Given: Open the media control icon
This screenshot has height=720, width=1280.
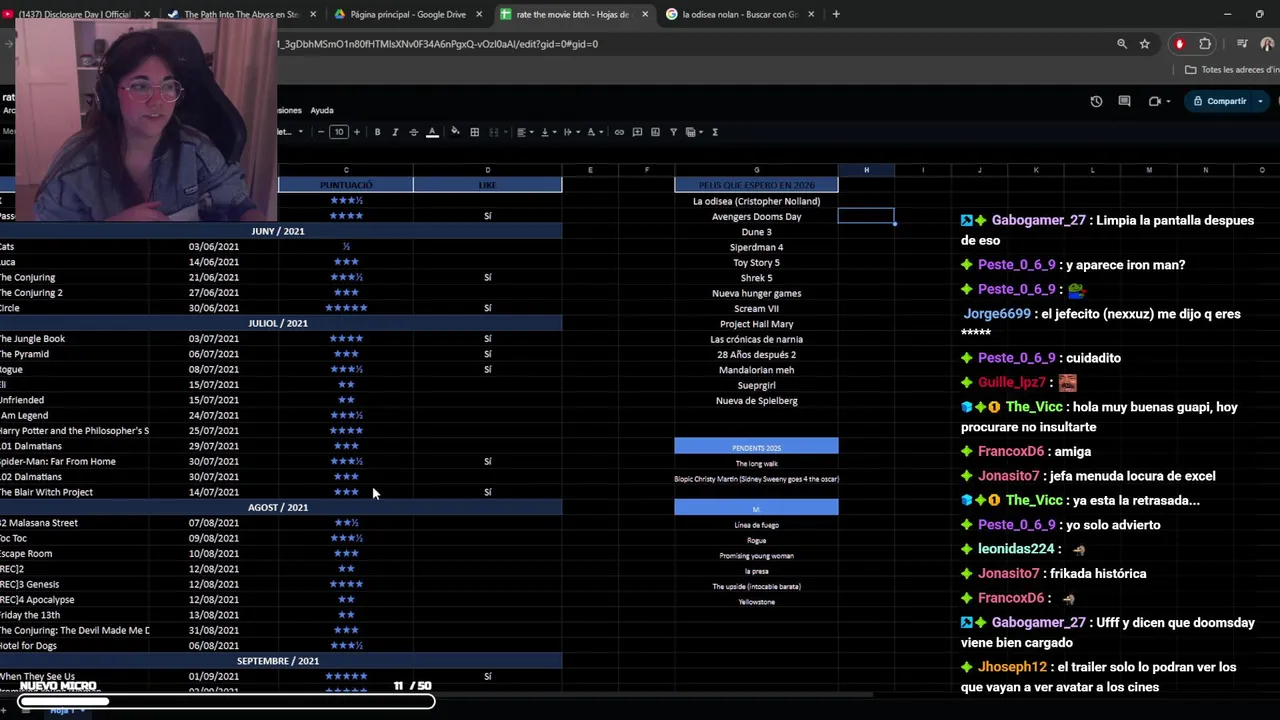Looking at the screenshot, I should pos(1242,44).
